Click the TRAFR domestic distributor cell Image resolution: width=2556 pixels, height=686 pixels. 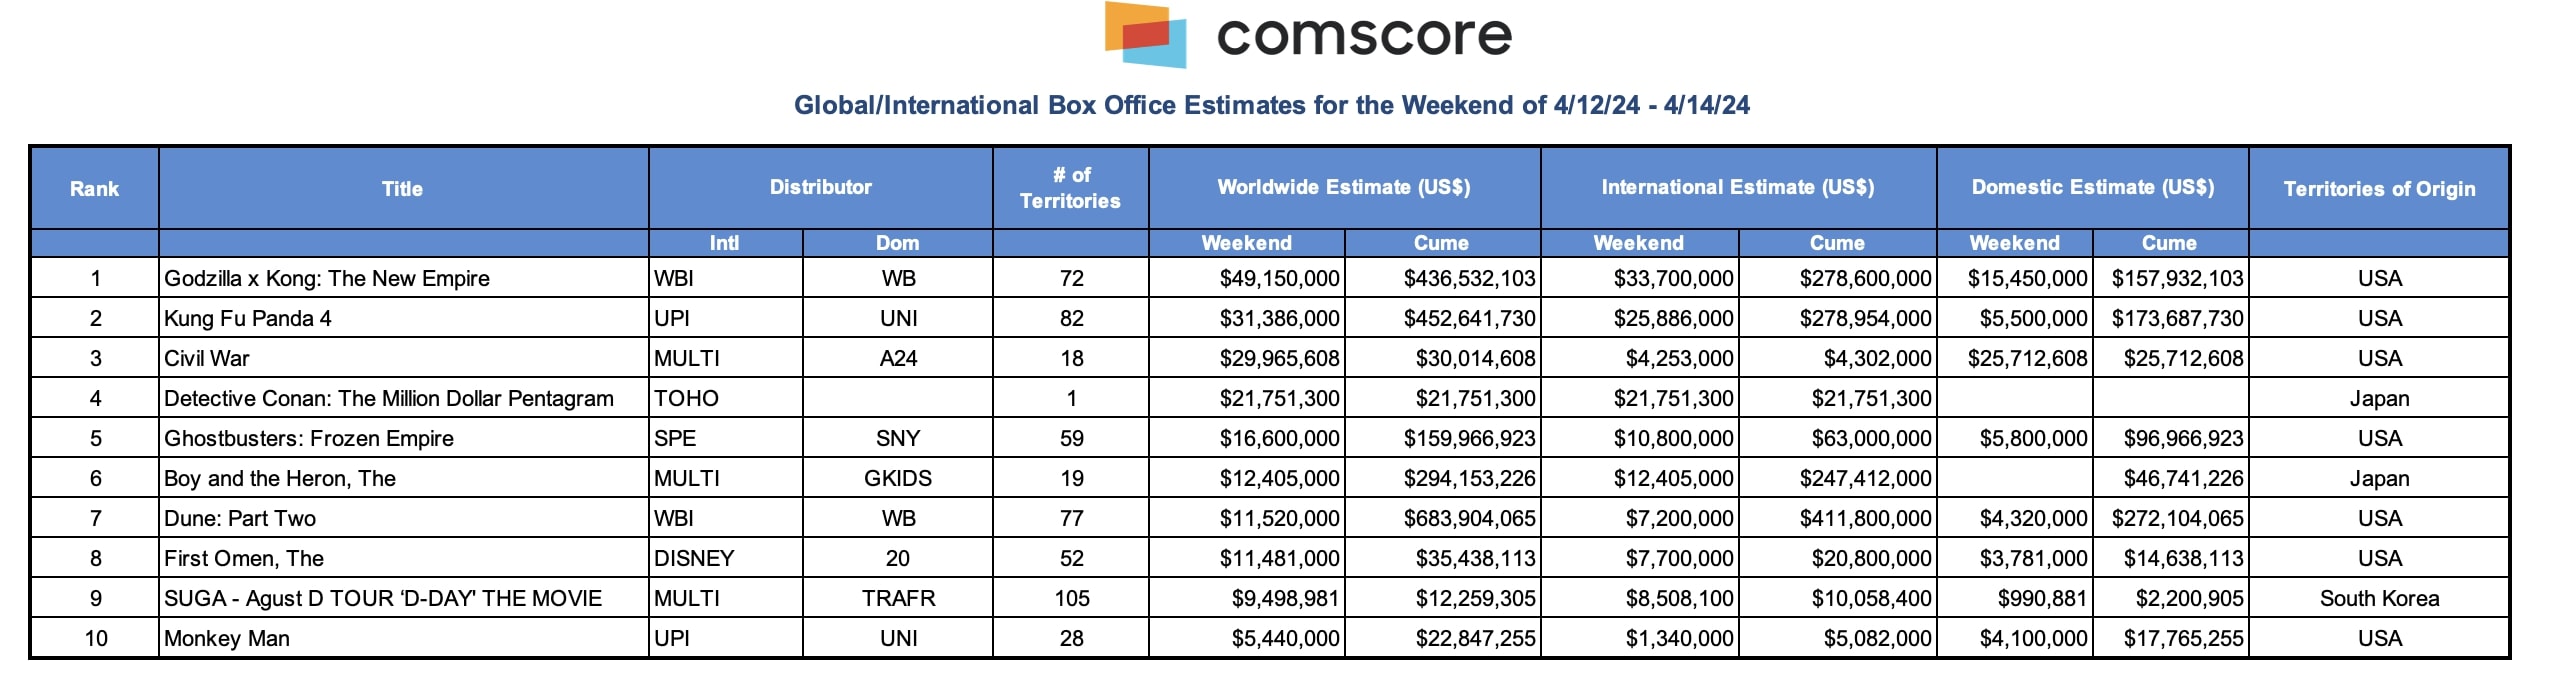pyautogui.click(x=898, y=599)
